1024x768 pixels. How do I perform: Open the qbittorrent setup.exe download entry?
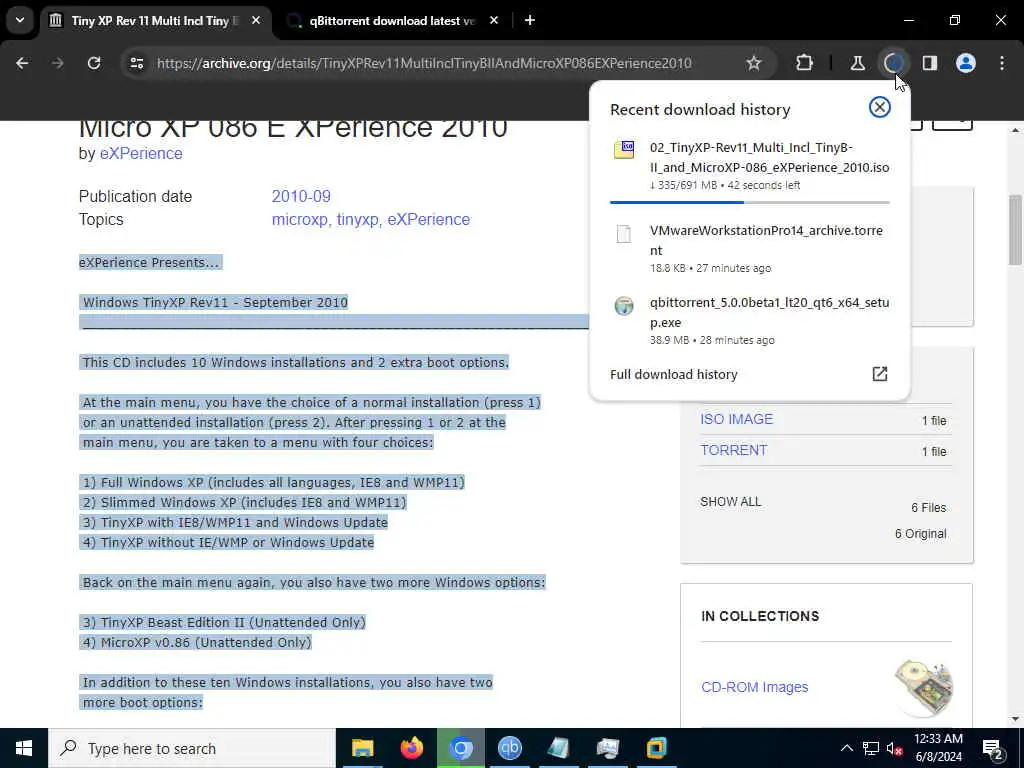(x=750, y=320)
